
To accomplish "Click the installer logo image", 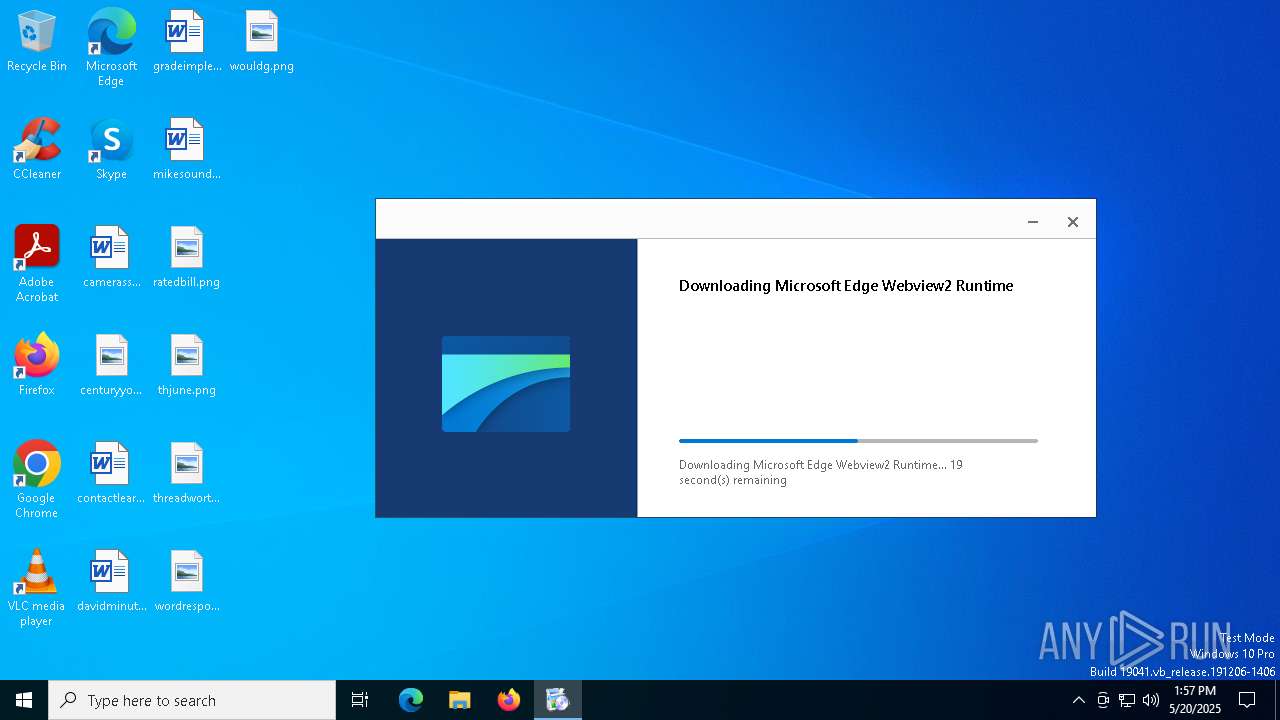I will point(506,384).
